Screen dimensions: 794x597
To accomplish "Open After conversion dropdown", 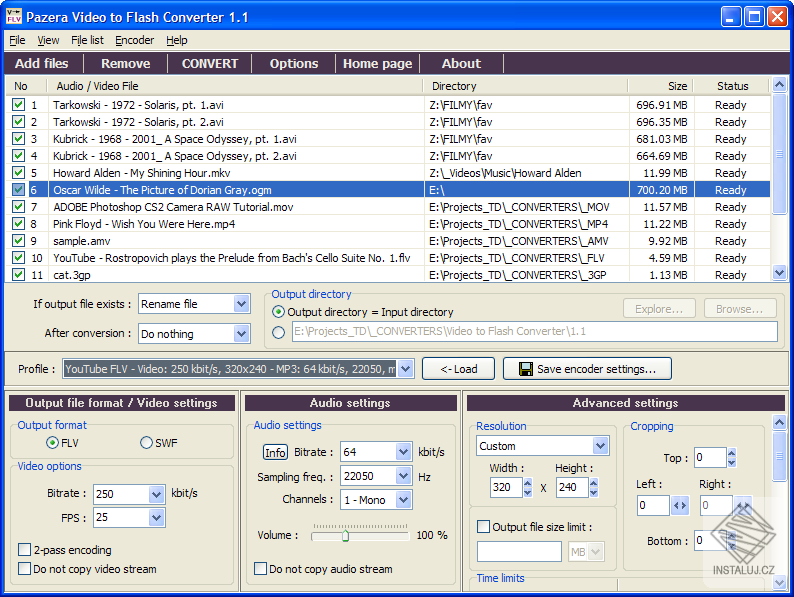I will (242, 334).
